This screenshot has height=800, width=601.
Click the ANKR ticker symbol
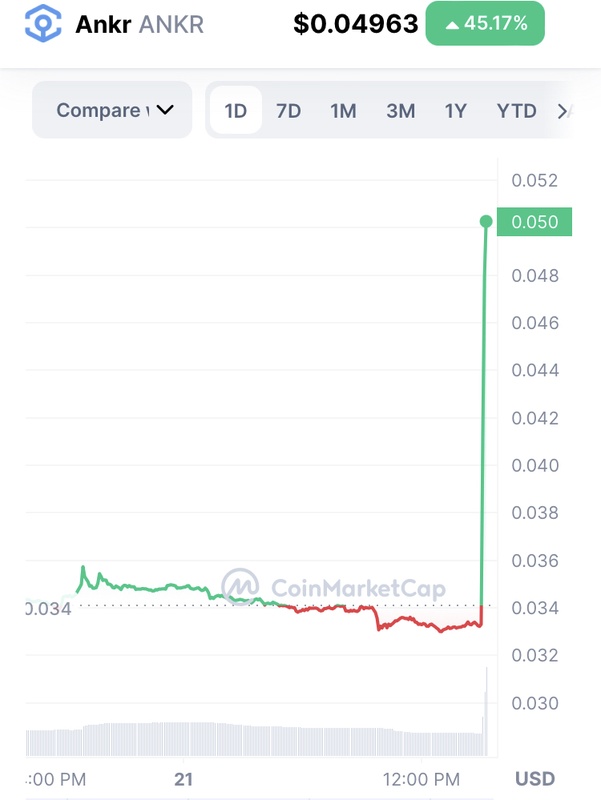pyautogui.click(x=173, y=23)
